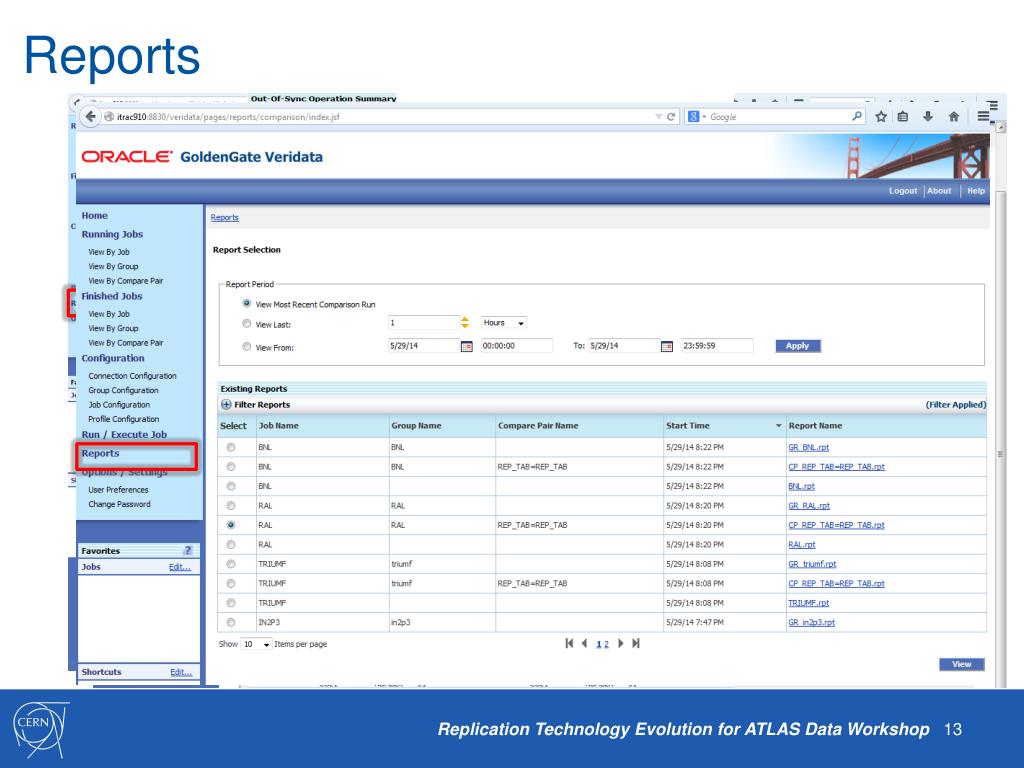This screenshot has width=1024, height=768.
Task: Open Running Jobs section
Action: [x=112, y=234]
